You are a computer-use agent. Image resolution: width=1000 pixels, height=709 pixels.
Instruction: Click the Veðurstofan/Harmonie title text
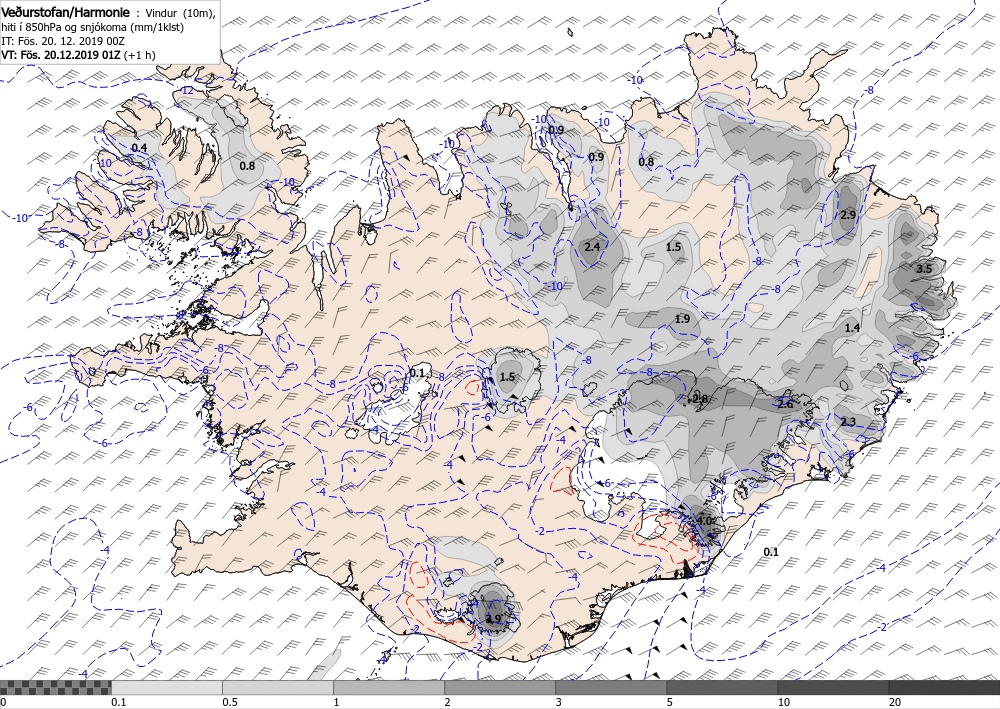tap(66, 13)
